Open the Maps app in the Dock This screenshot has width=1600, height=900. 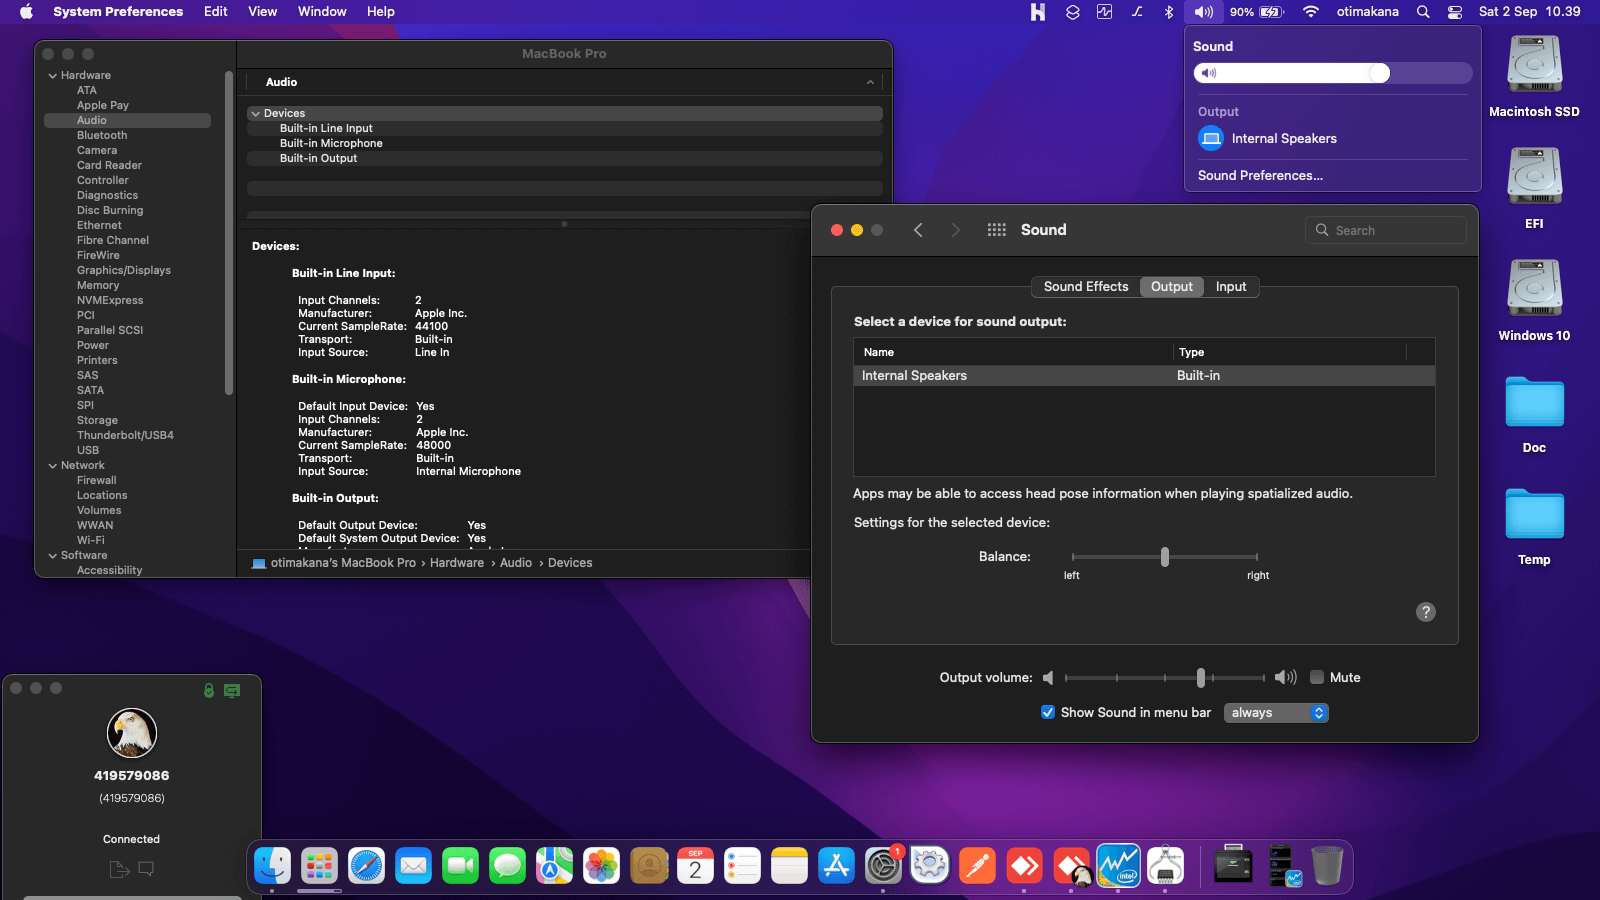click(554, 866)
